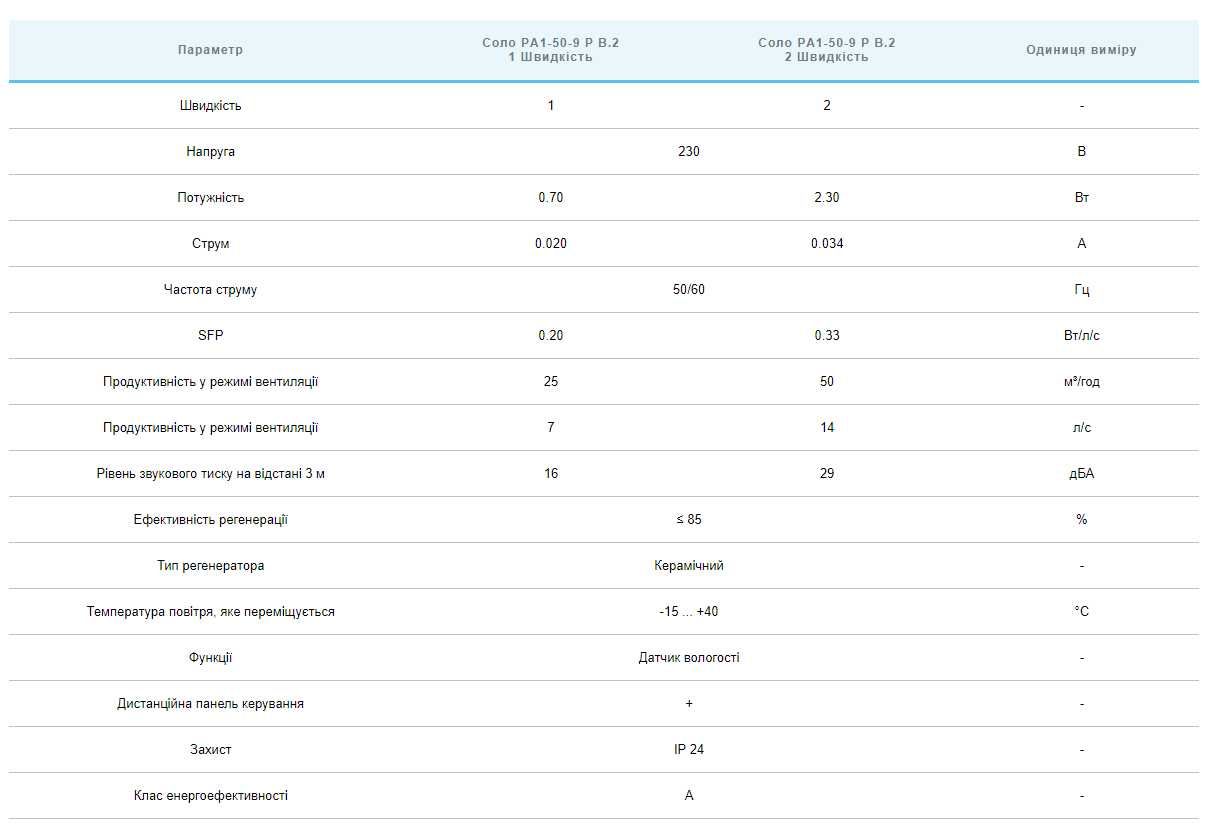Viewport: 1226px width, 833px height.
Task: Select airflow value "50" in м³/год row
Action: point(827,382)
